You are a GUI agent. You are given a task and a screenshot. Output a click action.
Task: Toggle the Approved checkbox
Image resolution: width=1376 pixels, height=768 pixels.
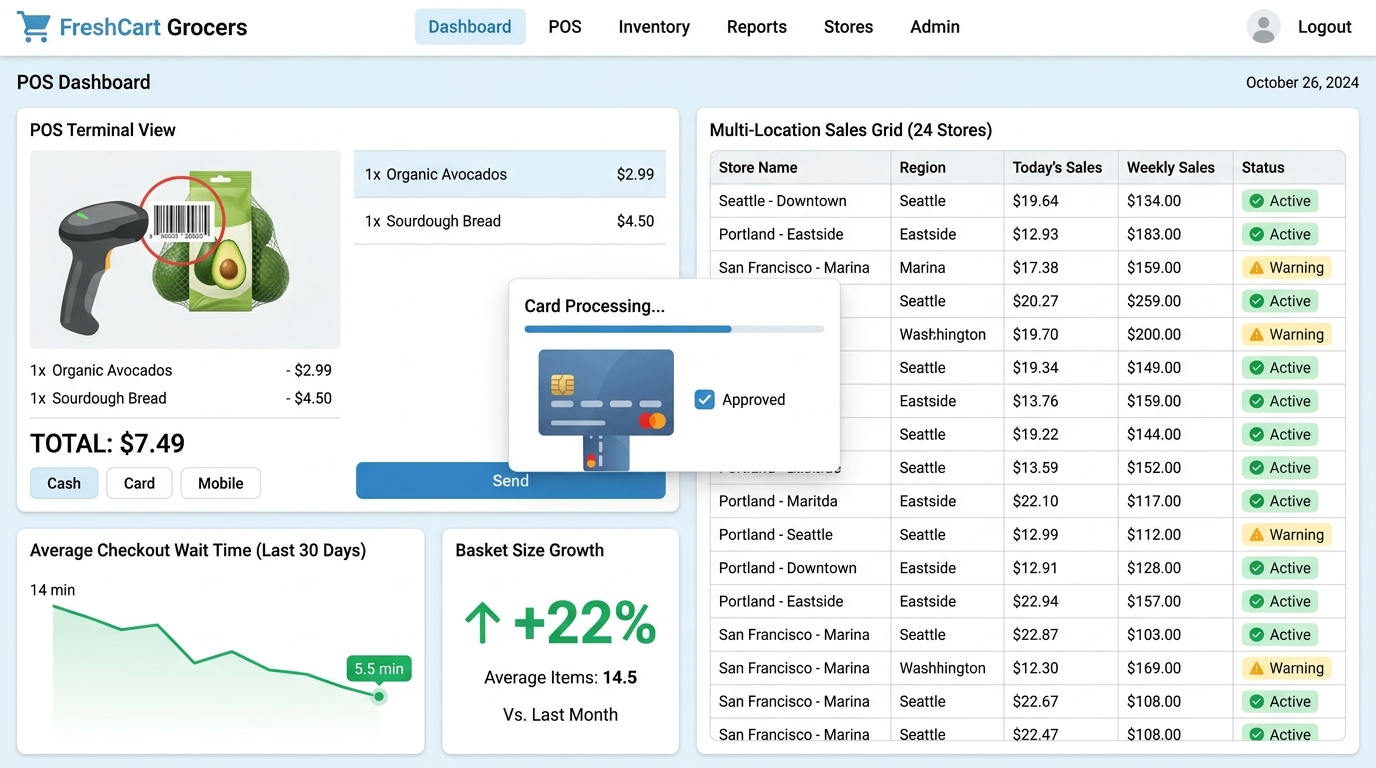tap(705, 400)
